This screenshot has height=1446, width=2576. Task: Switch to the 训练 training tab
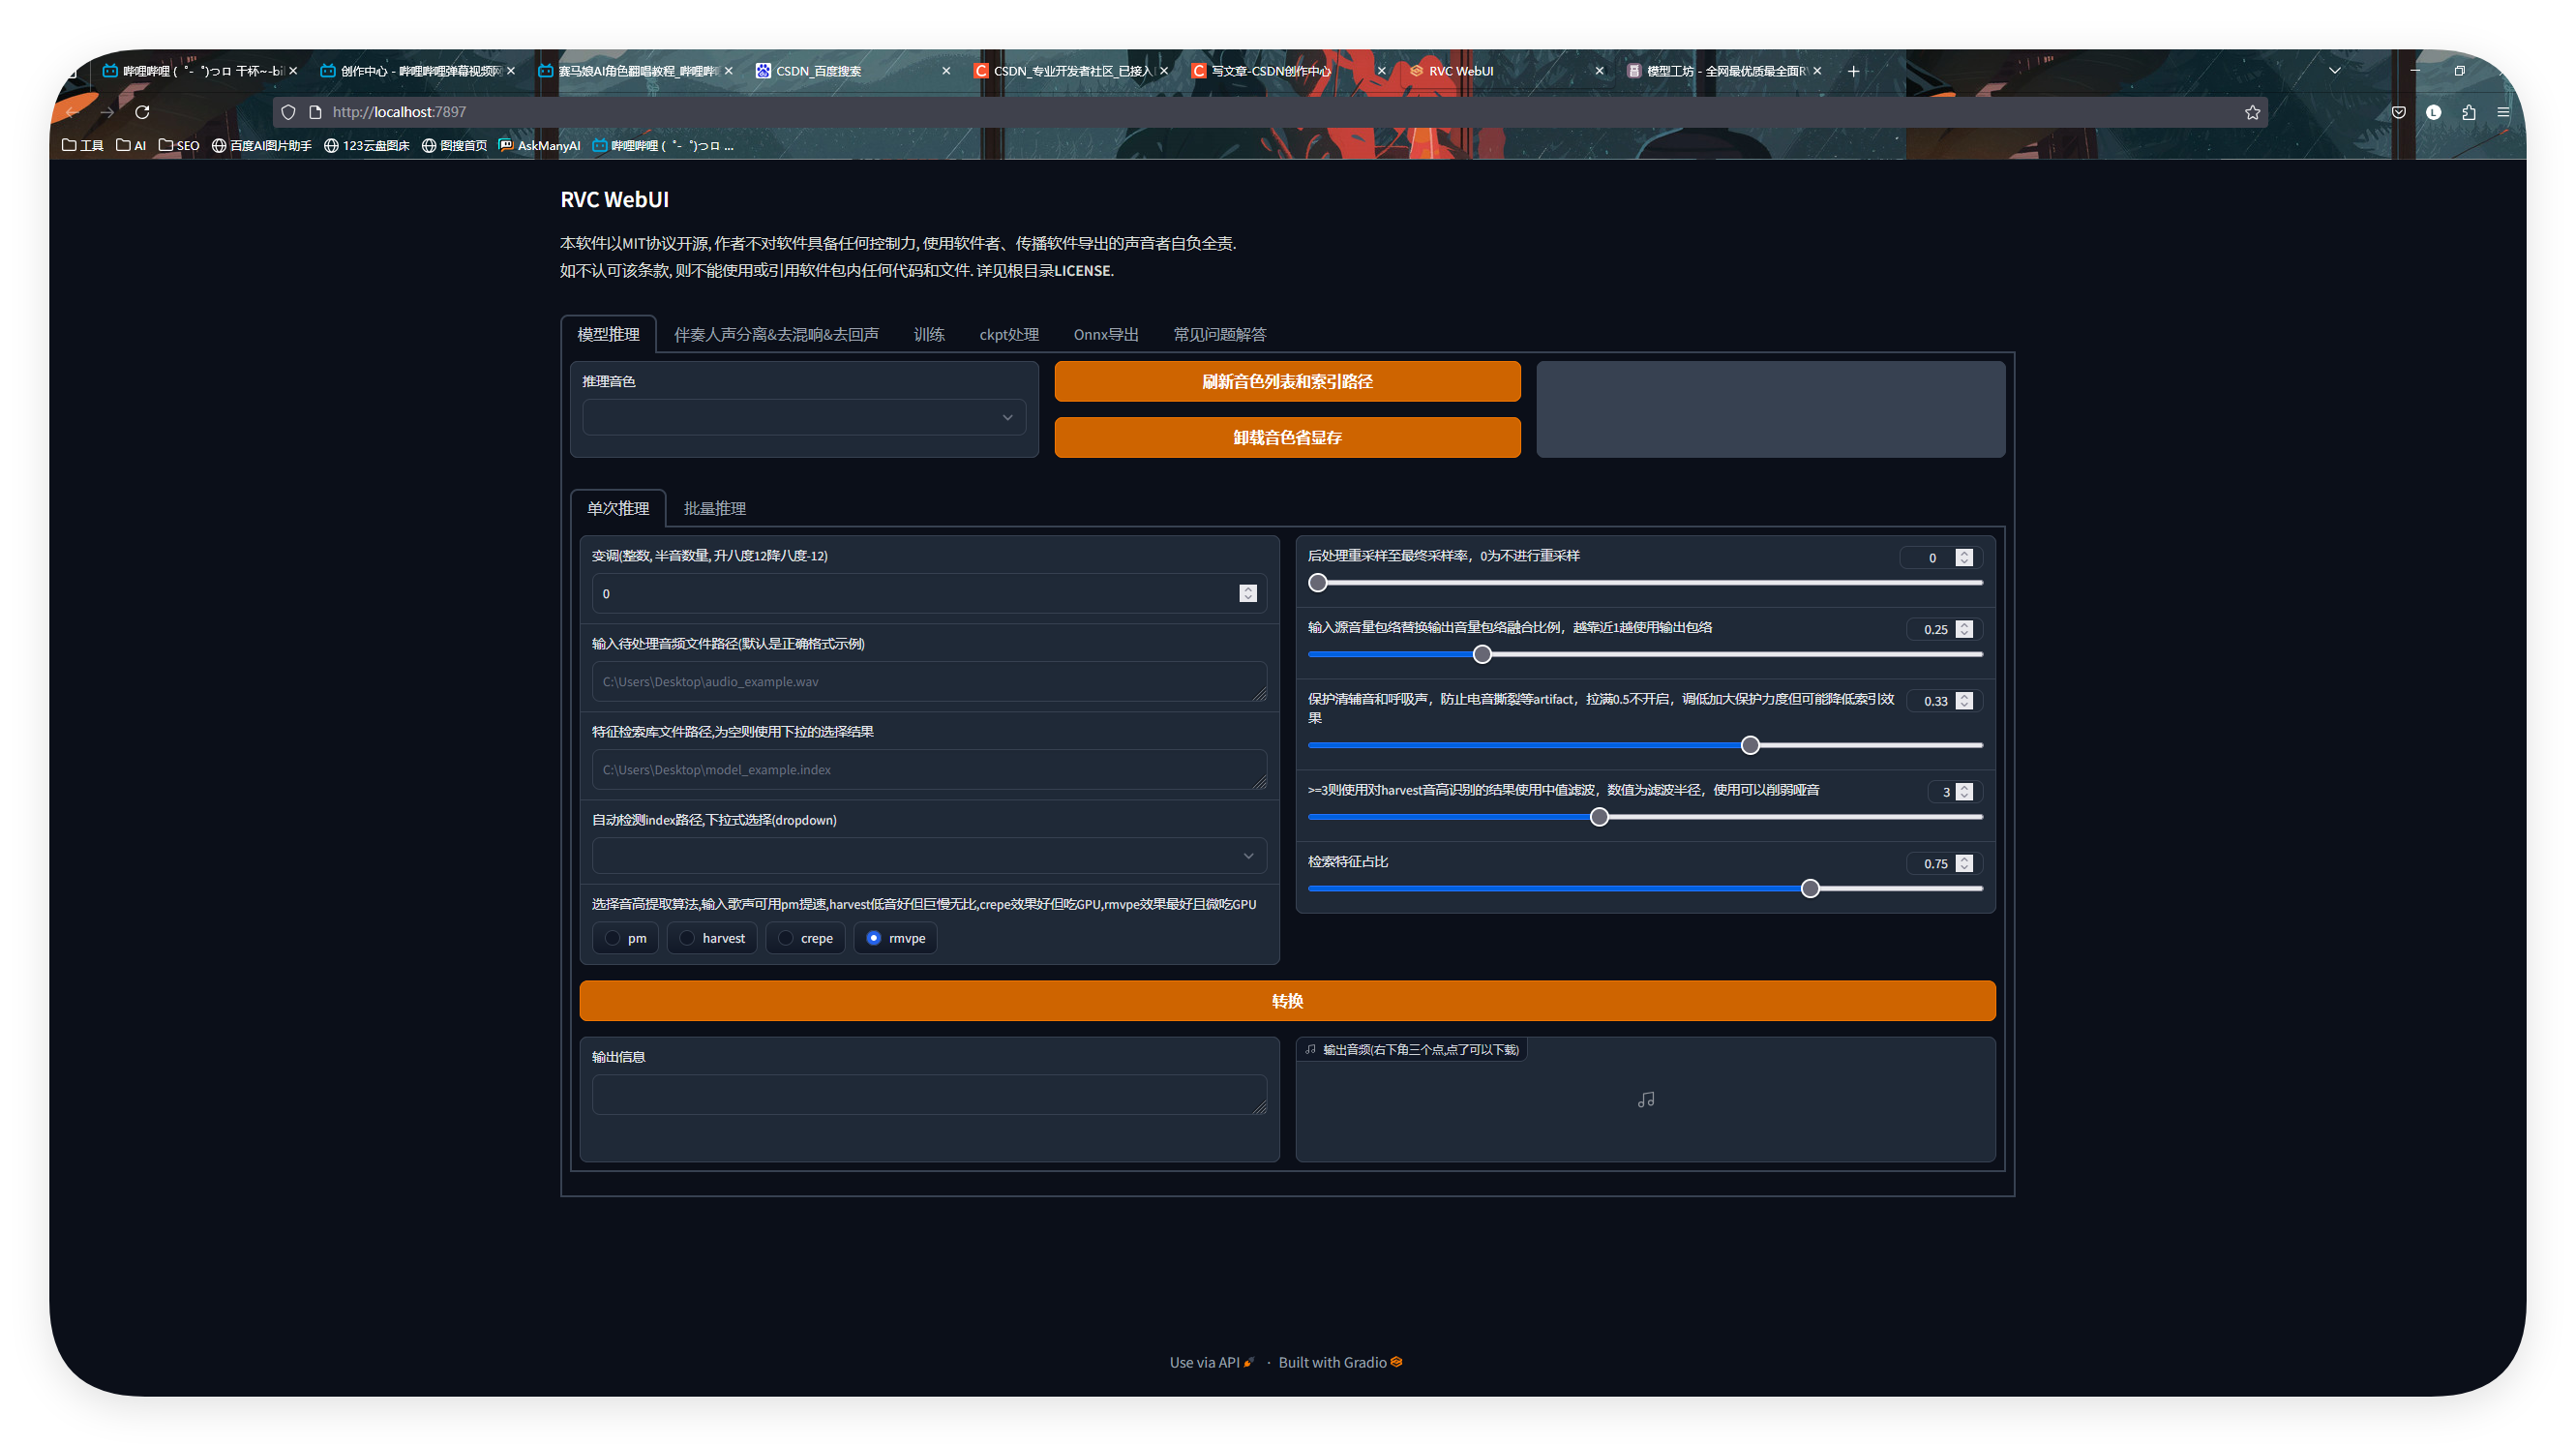pyautogui.click(x=928, y=335)
